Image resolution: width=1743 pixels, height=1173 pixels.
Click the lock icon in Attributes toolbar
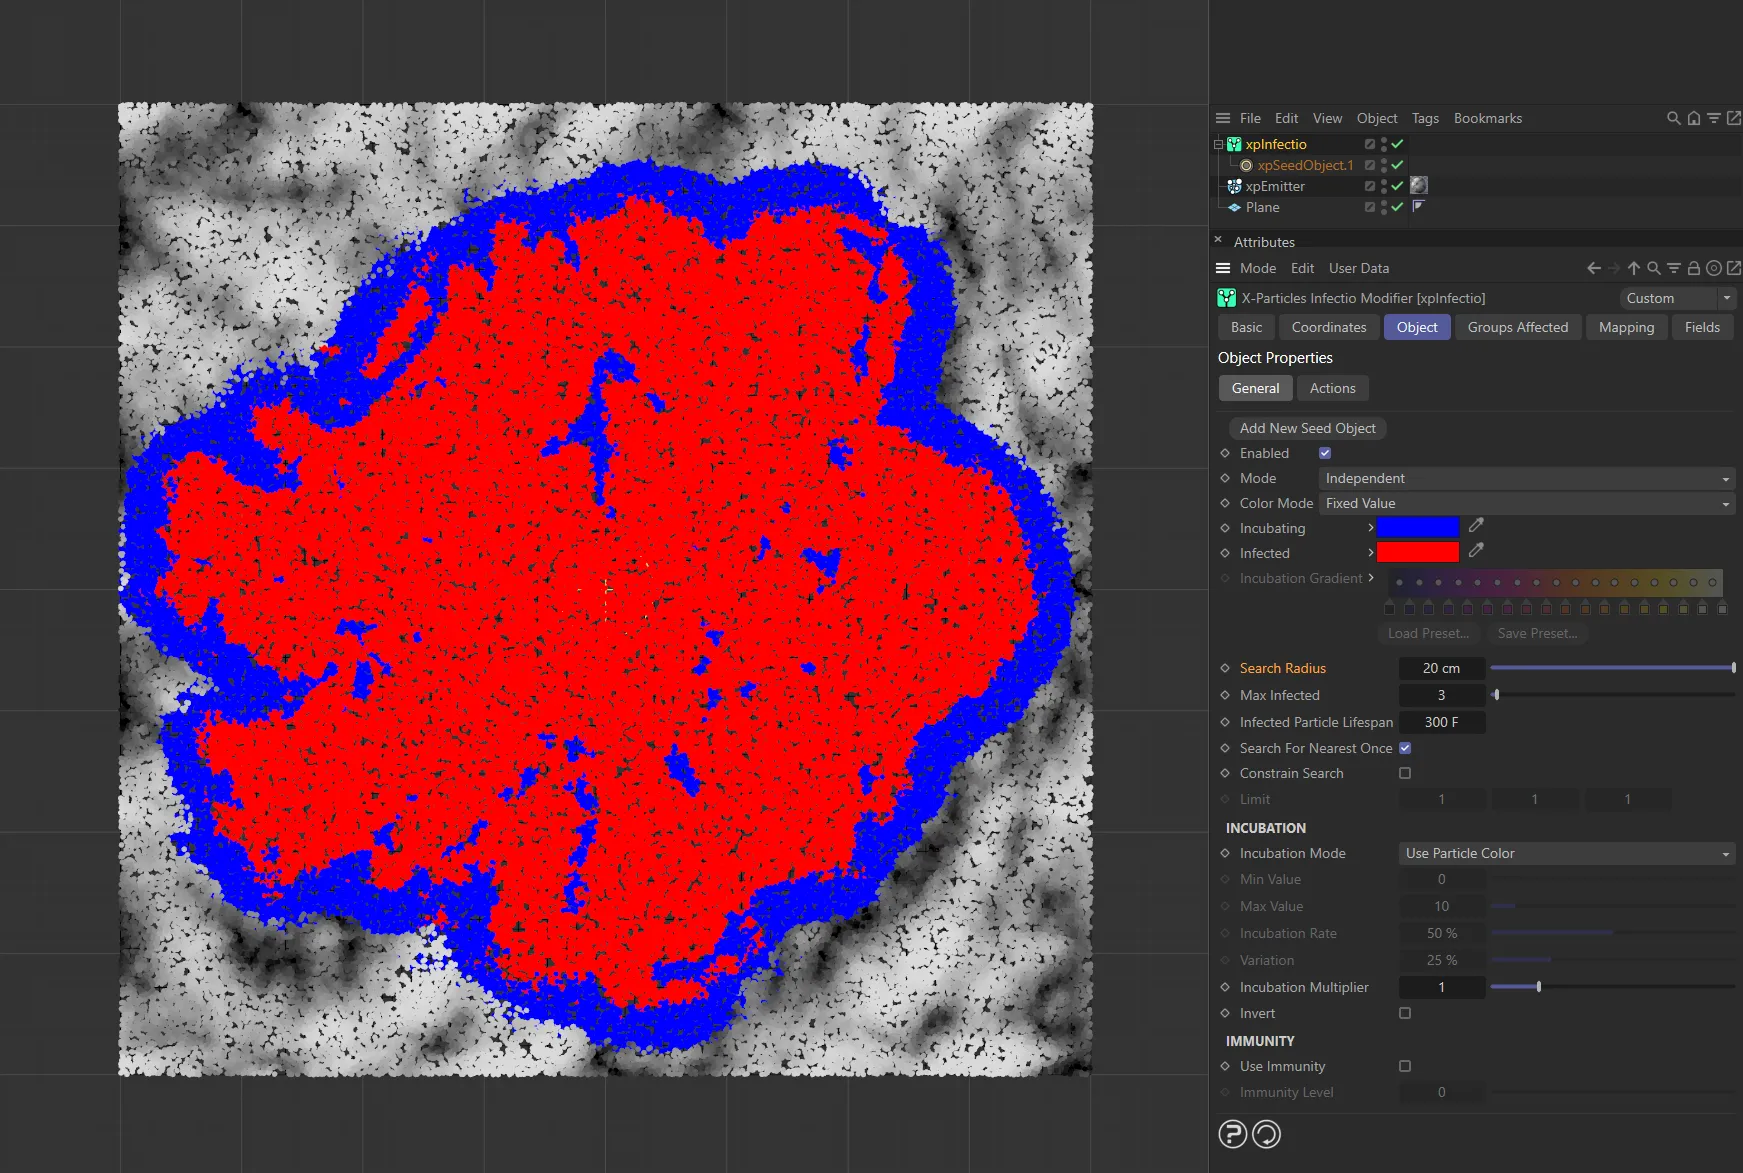[x=1694, y=268]
